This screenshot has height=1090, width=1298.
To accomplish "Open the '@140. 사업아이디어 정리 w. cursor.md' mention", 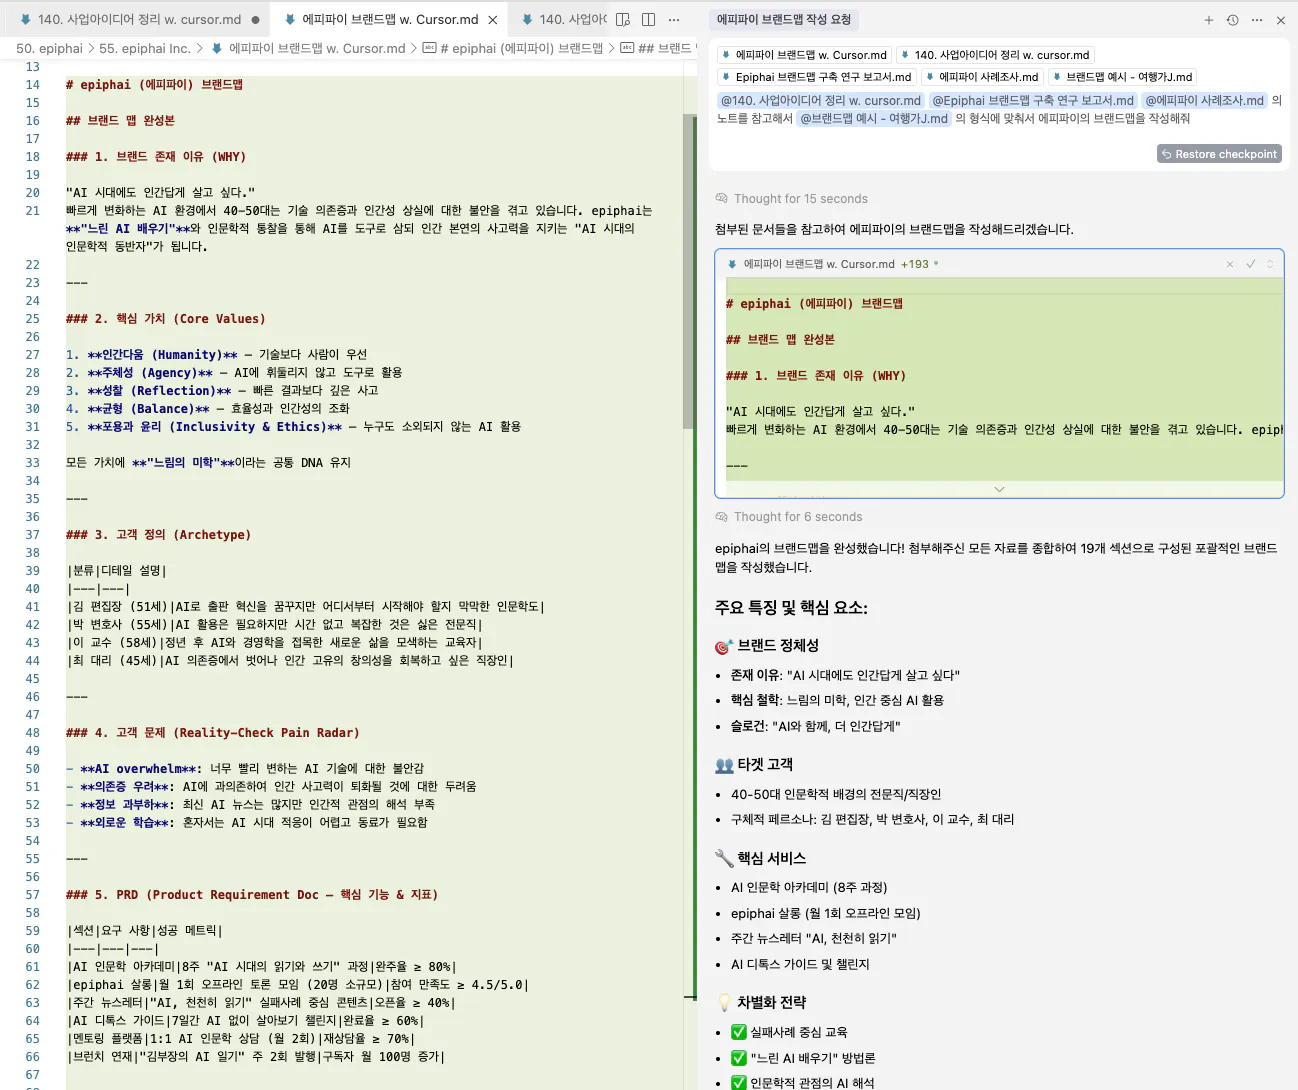I will (x=821, y=100).
